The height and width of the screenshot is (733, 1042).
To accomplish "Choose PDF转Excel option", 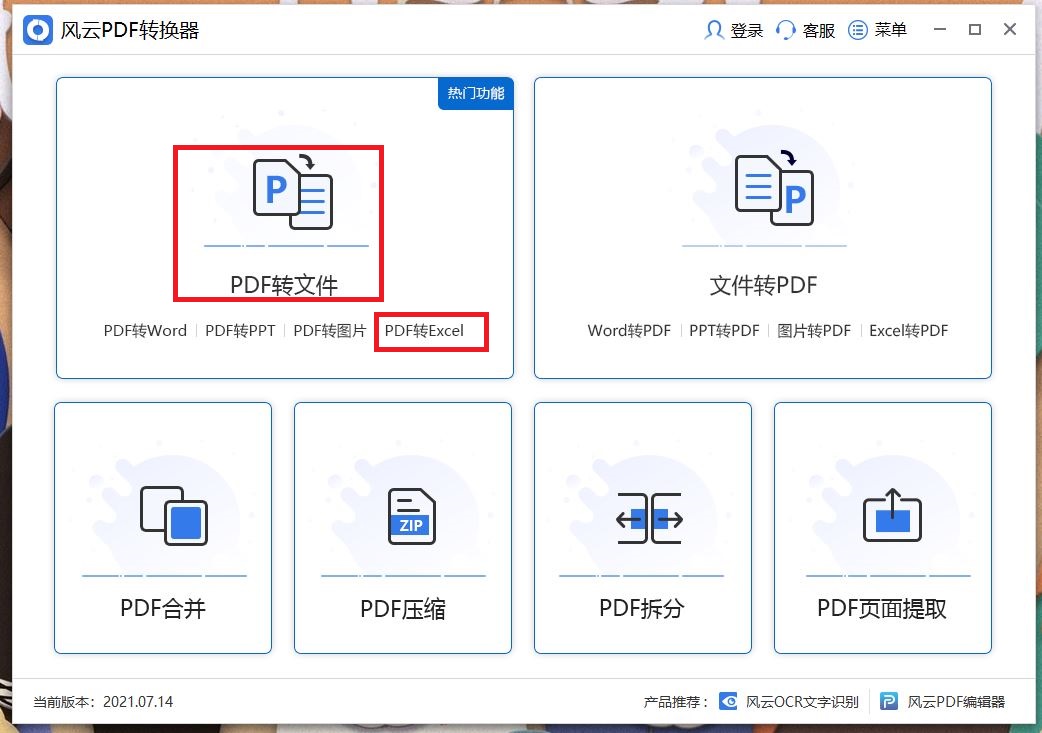I will (424, 330).
